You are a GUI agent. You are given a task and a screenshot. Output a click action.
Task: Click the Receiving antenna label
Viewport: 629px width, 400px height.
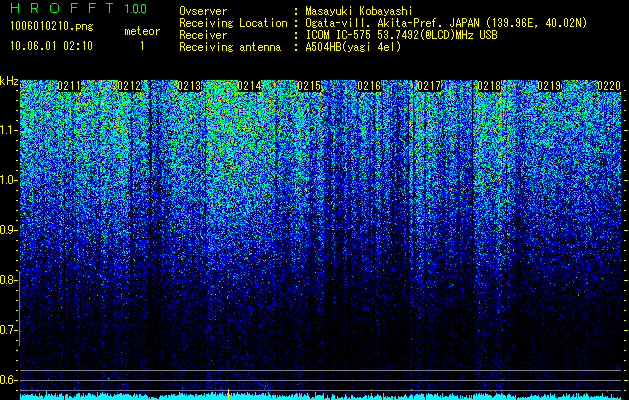230,47
